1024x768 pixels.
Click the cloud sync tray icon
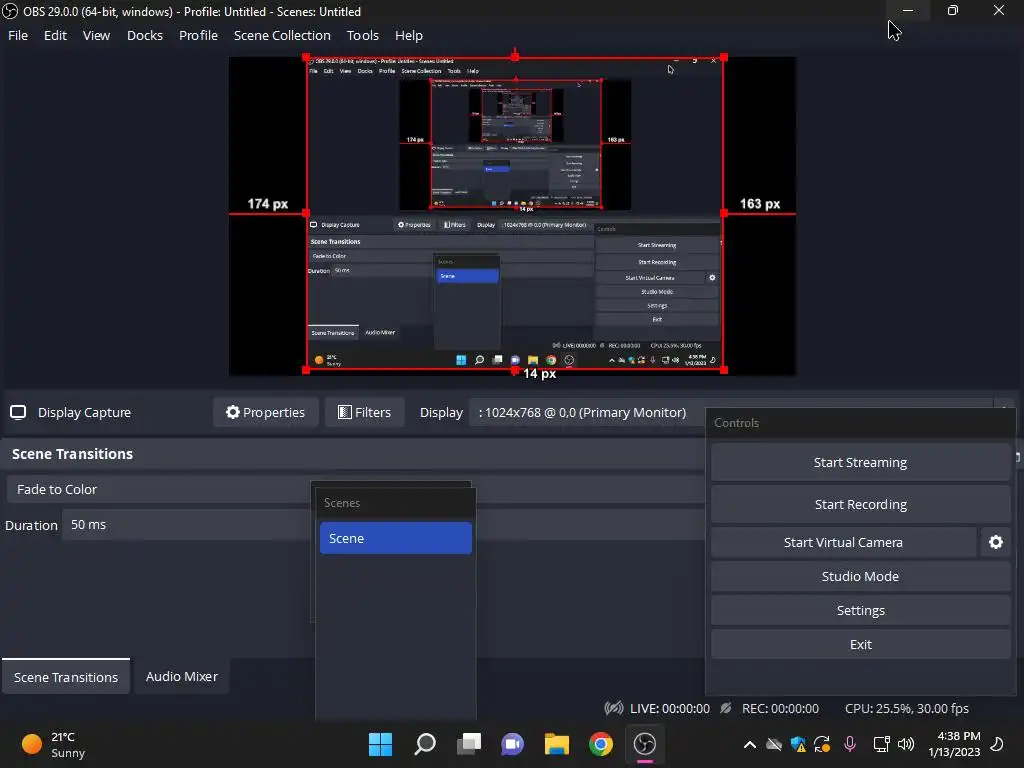pos(774,744)
